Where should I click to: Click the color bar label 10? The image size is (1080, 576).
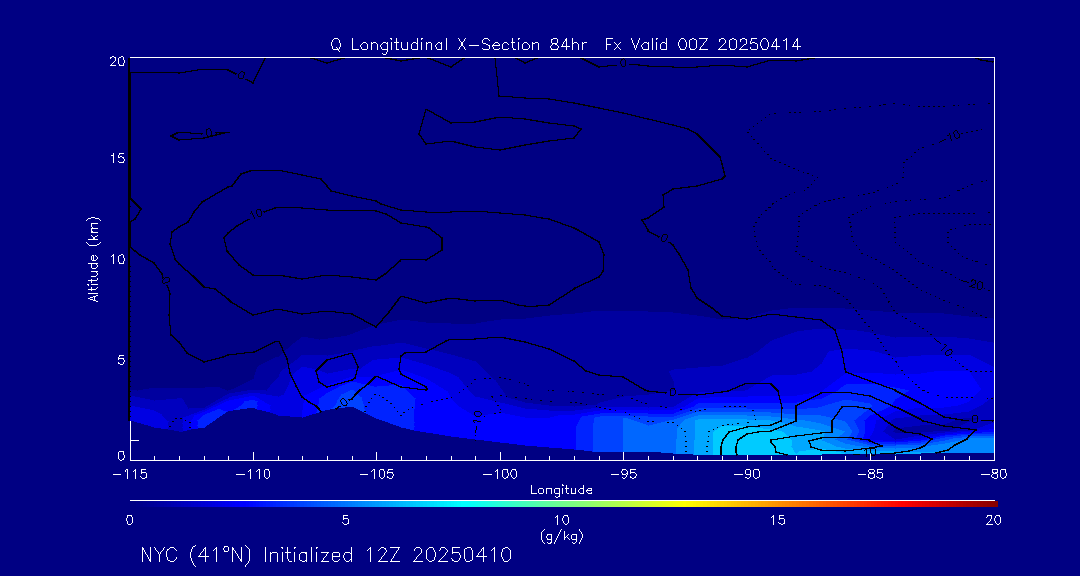[x=562, y=521]
